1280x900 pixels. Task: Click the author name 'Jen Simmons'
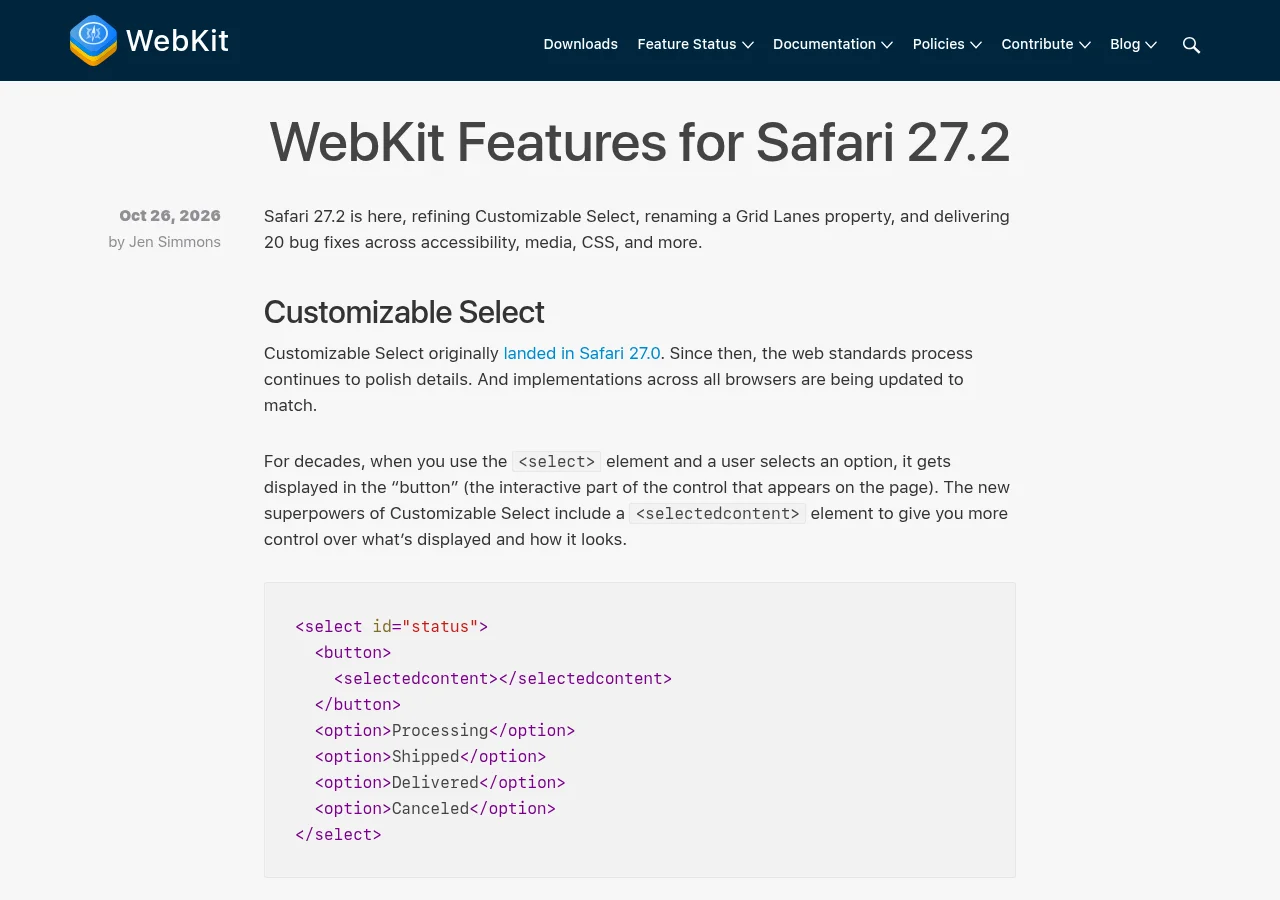point(175,242)
